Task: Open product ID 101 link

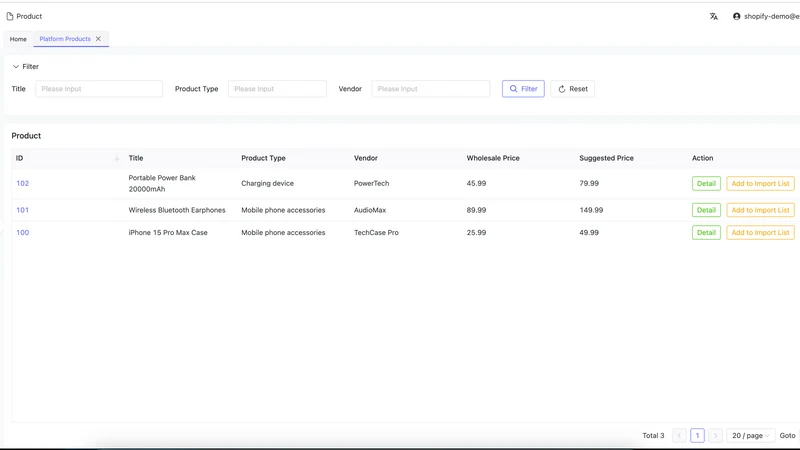Action: pyautogui.click(x=22, y=210)
